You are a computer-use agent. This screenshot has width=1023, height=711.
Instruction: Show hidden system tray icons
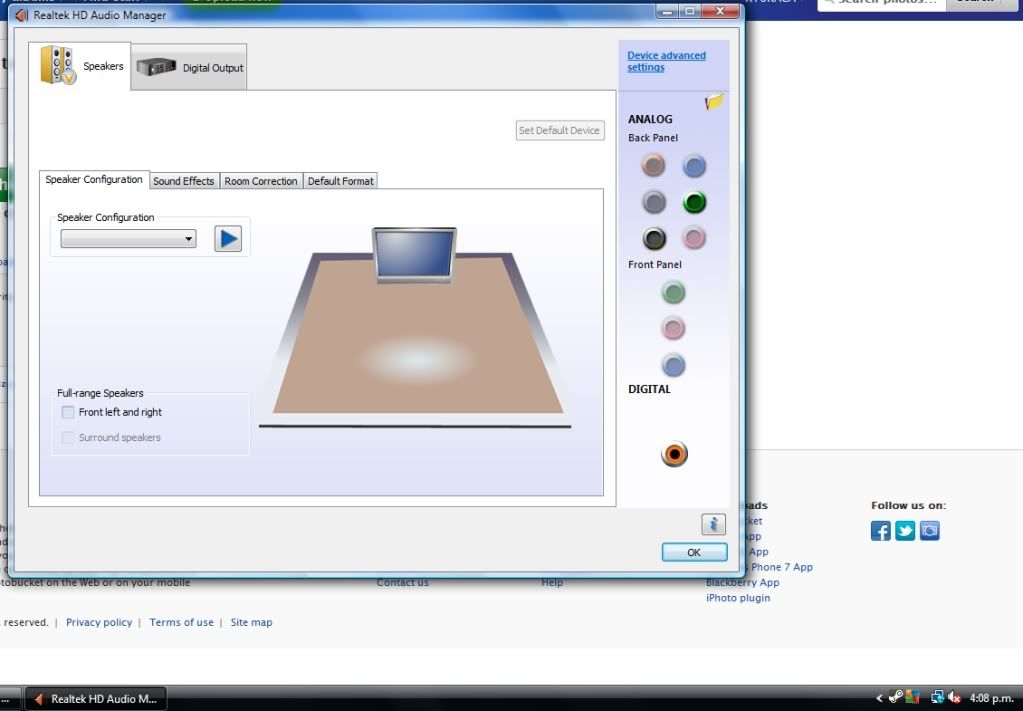879,698
